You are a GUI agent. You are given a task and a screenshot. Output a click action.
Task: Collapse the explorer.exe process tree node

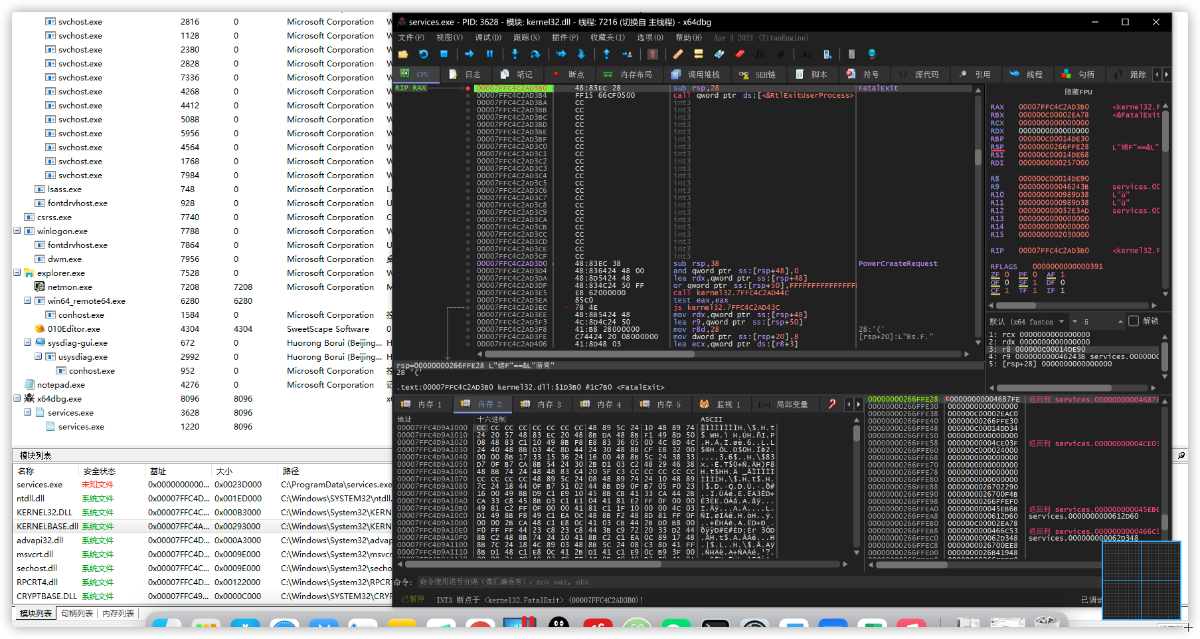click(x=17, y=273)
